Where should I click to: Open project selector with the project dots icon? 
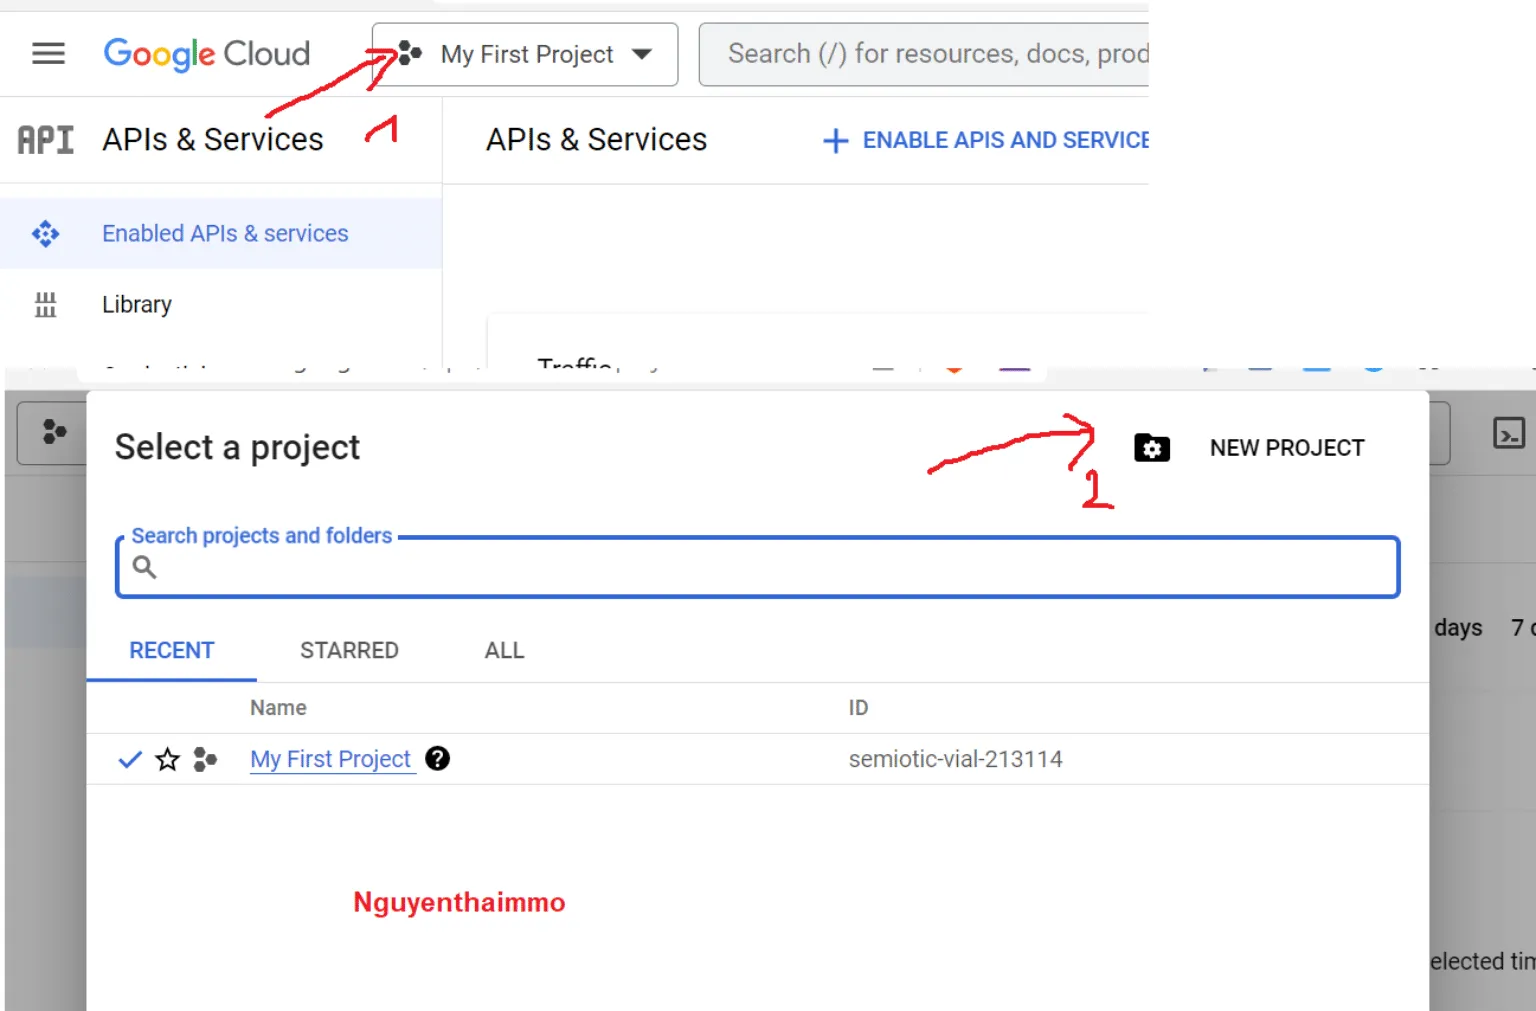[409, 54]
